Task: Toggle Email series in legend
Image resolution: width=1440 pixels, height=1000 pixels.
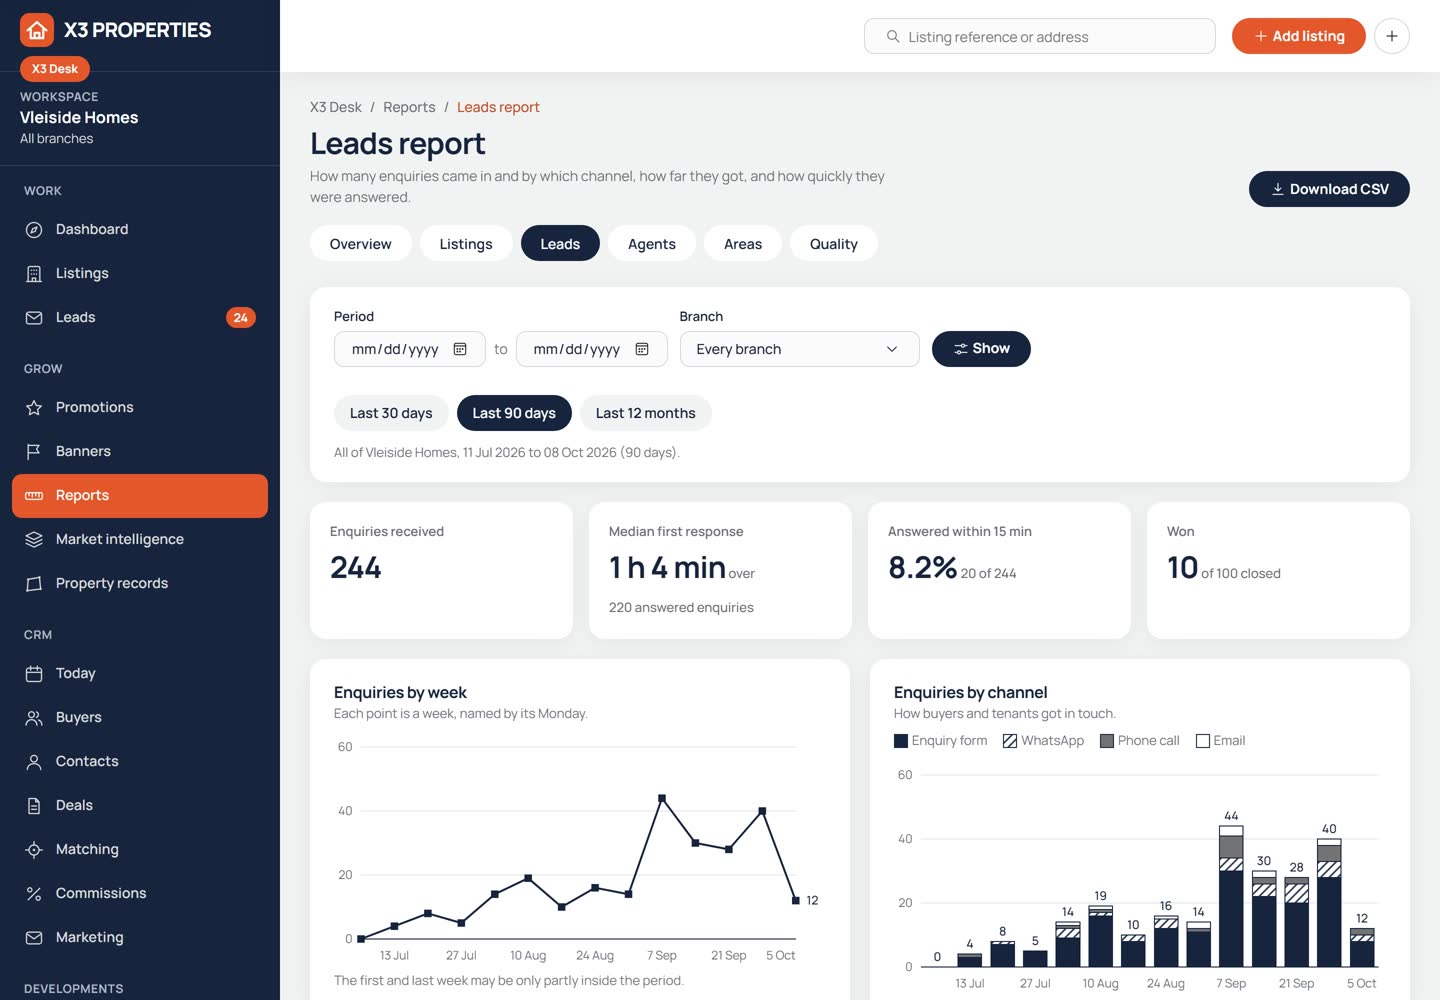Action: point(1220,741)
